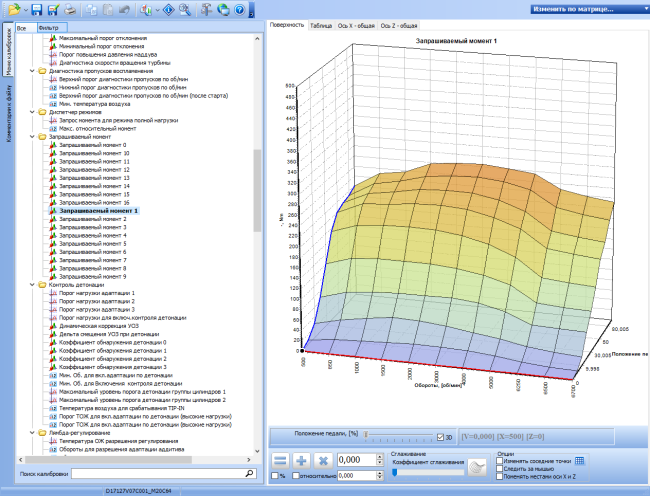Click the surface smoothing apply button
The width and height of the screenshot is (650, 496).
click(477, 467)
